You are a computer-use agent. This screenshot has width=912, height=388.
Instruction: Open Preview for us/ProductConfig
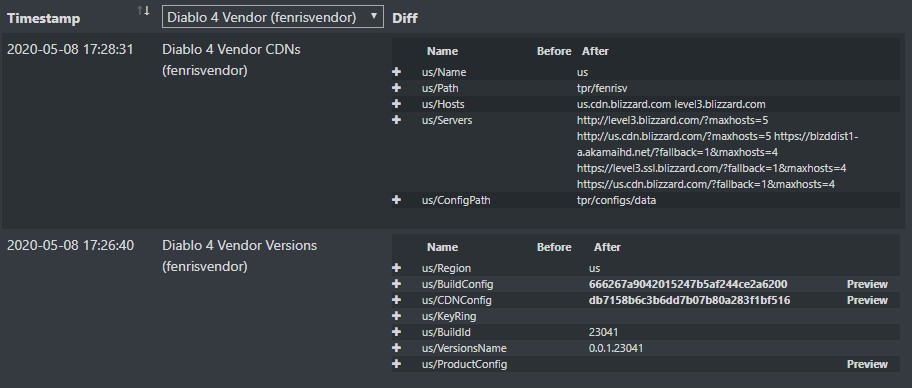(867, 364)
